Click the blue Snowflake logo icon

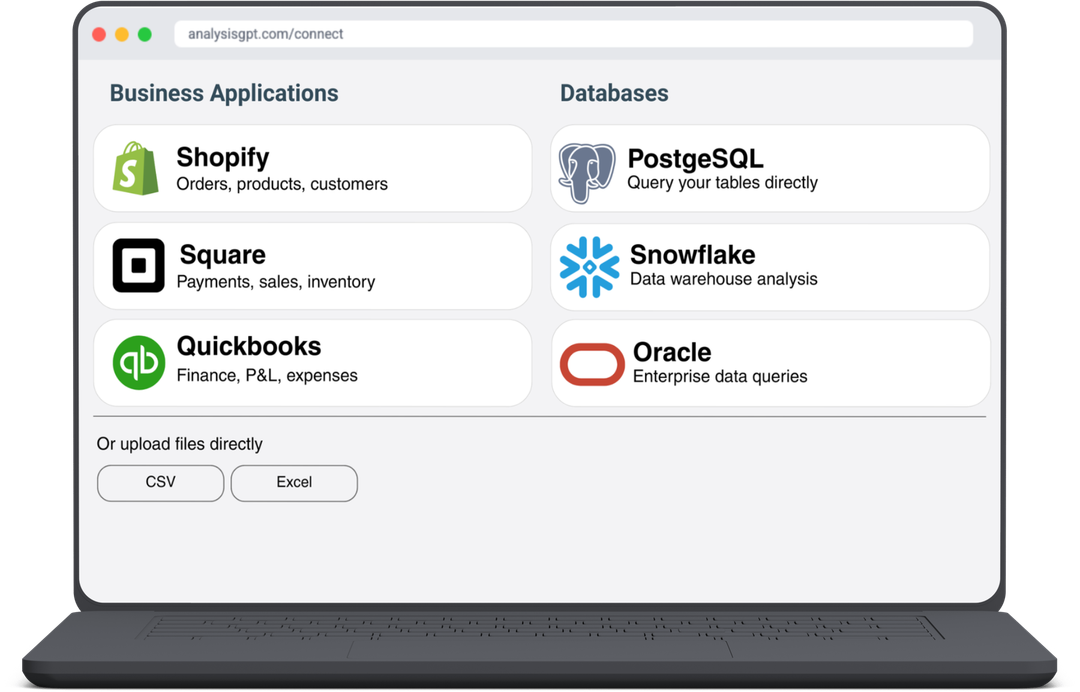click(589, 267)
